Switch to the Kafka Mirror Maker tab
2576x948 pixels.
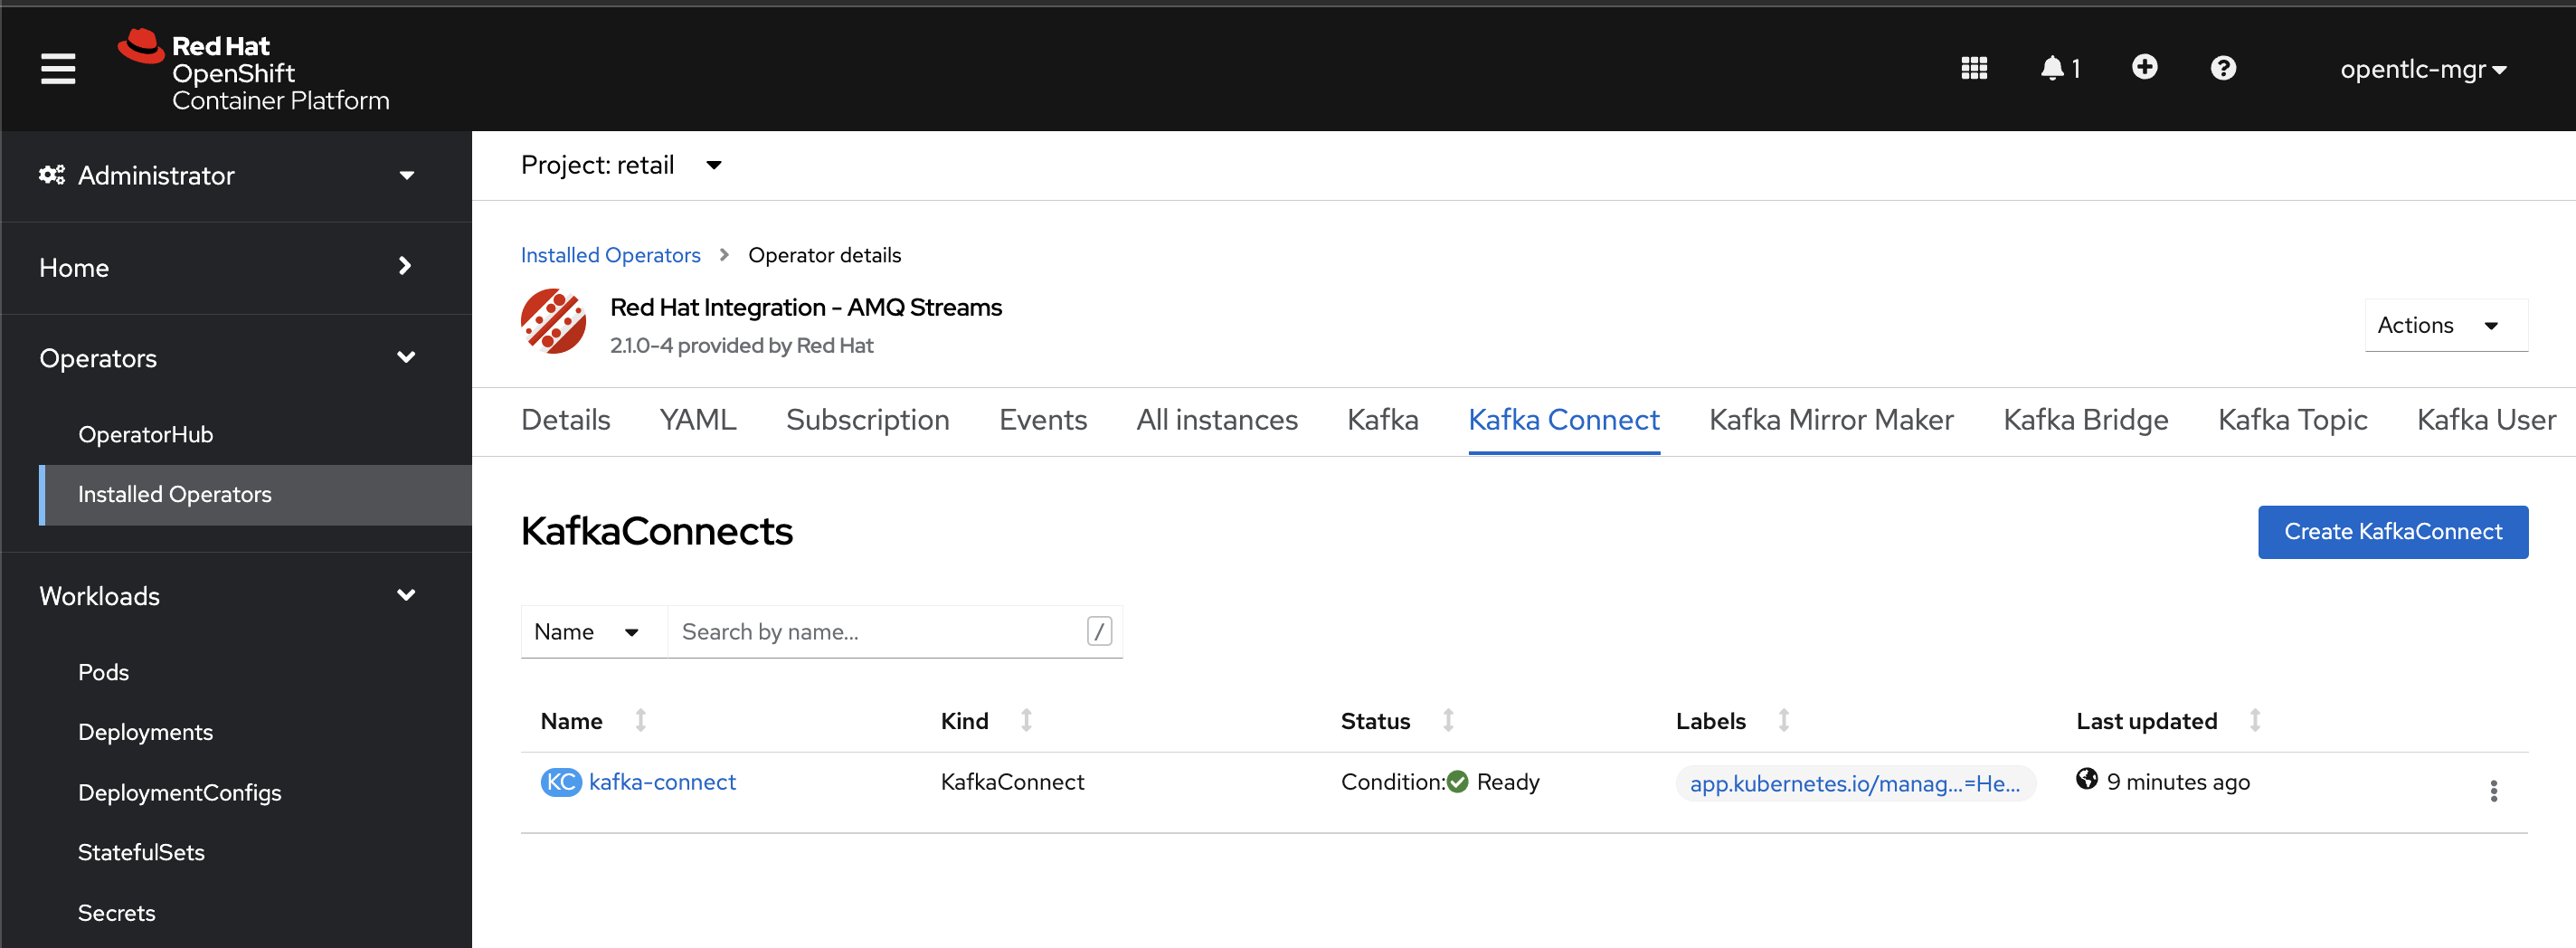1830,420
